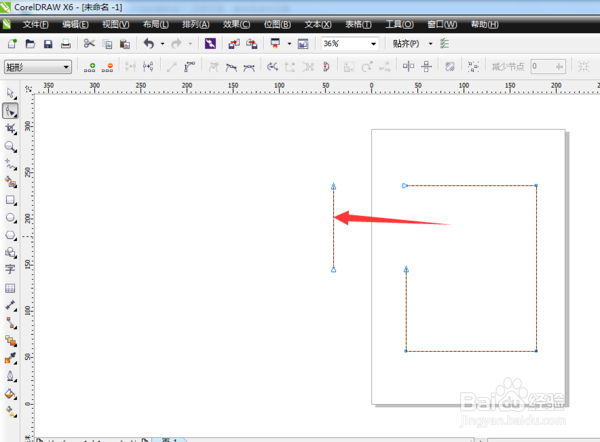Open the 帮助(H) menu

(x=484, y=25)
